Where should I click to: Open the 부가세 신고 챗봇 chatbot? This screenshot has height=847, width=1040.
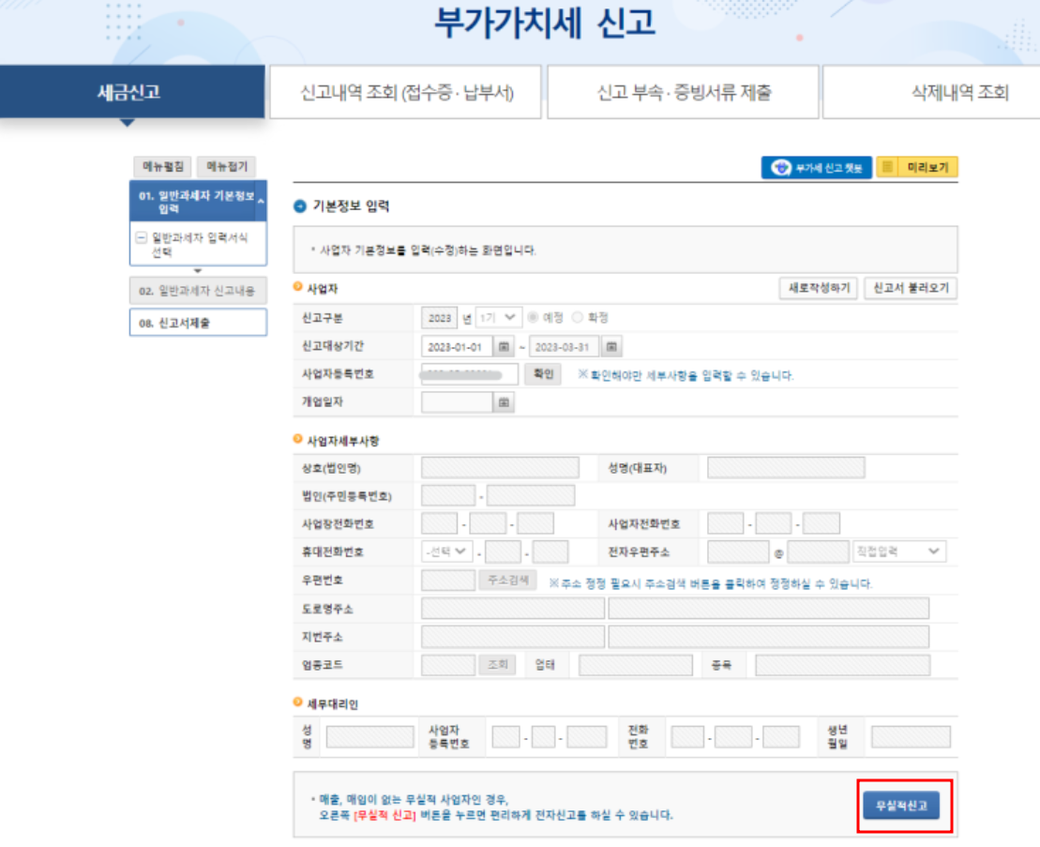816,168
